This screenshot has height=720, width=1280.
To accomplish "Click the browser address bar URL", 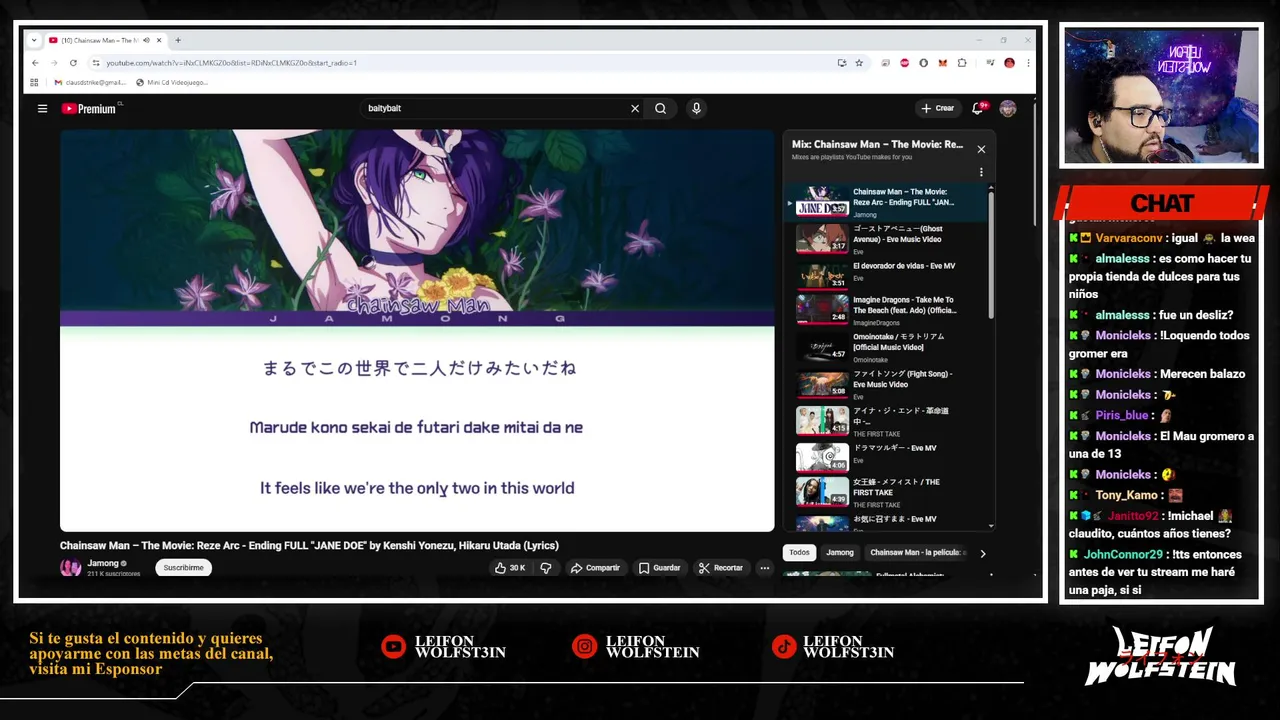I will click(x=231, y=63).
